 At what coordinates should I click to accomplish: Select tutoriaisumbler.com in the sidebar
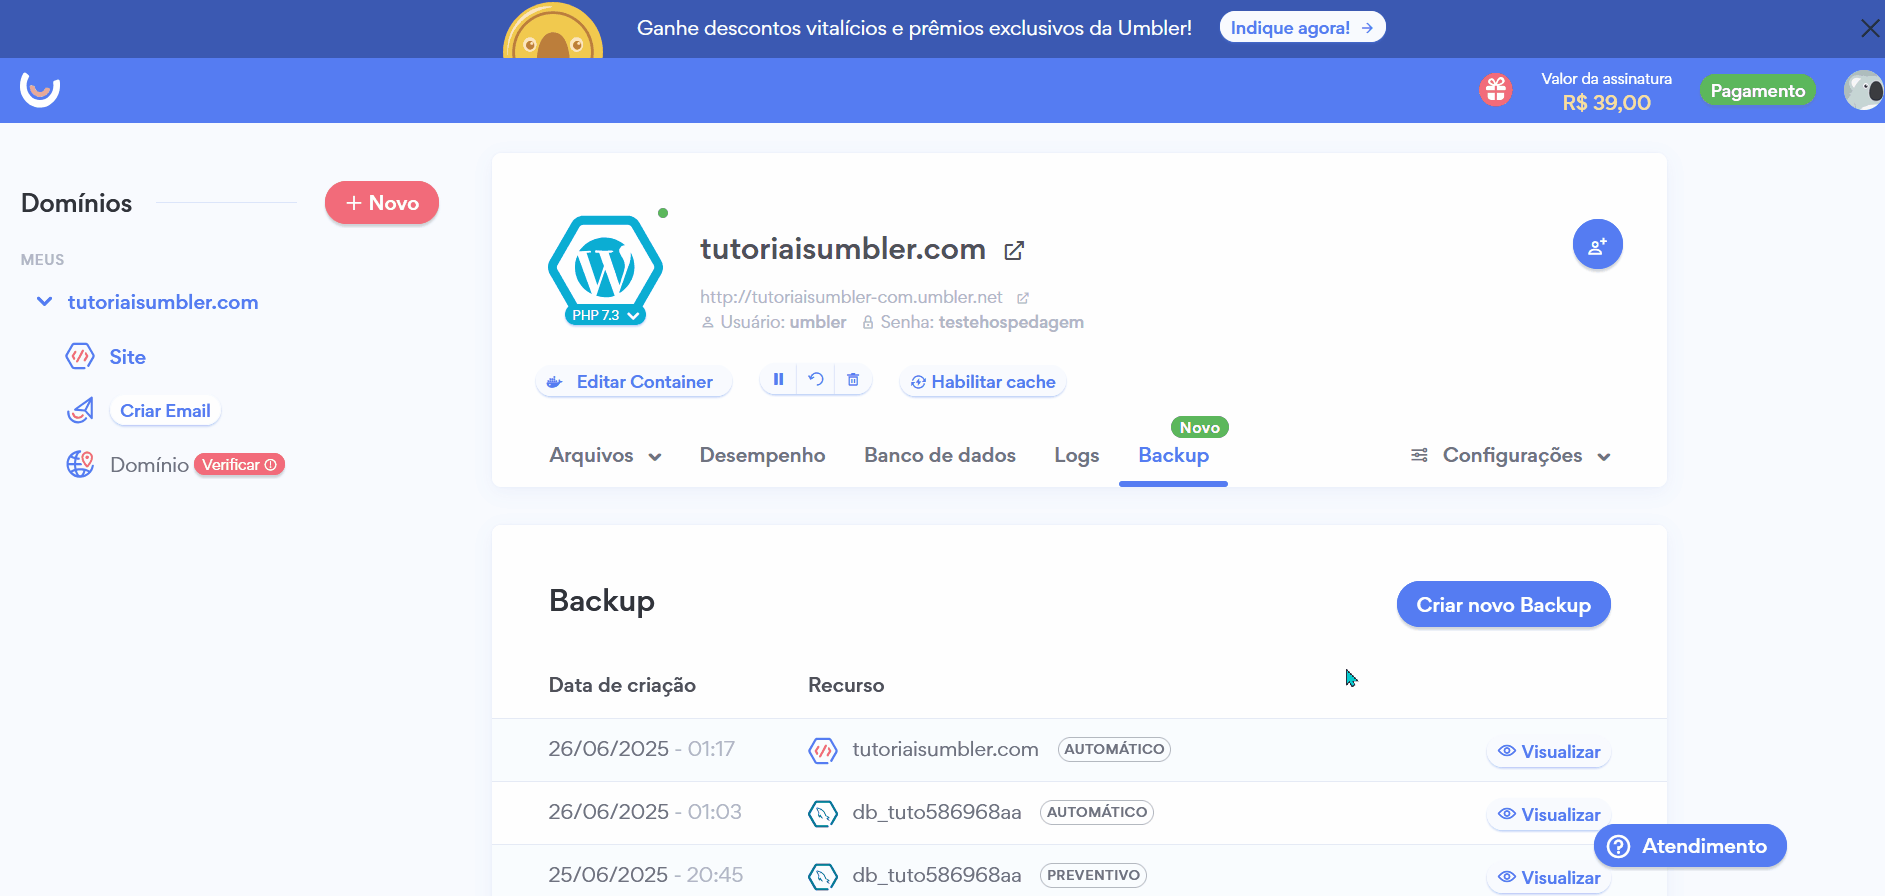point(163,302)
